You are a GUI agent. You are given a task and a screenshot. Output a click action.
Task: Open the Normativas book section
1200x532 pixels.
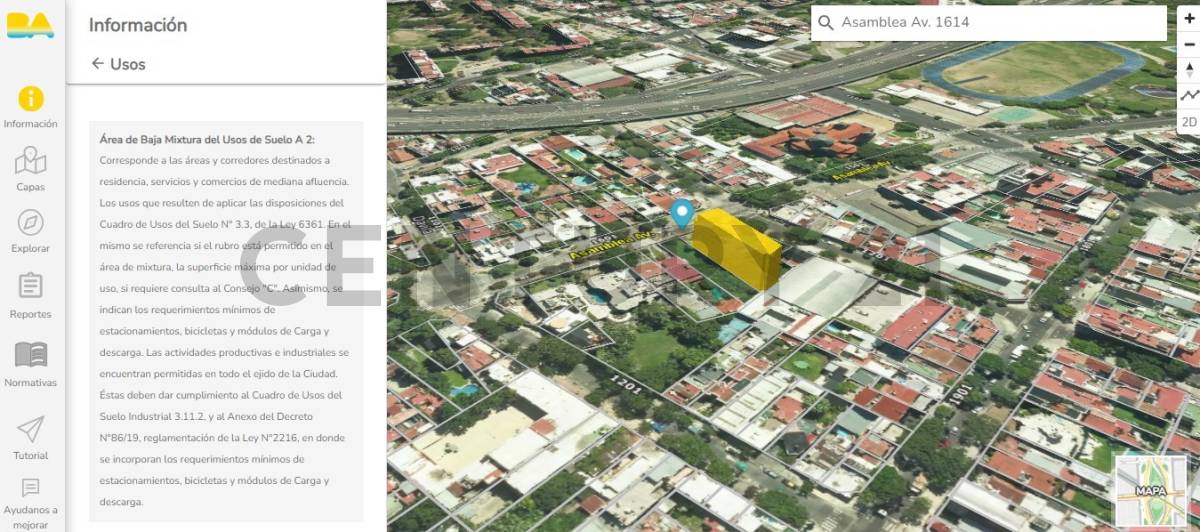coord(31,363)
